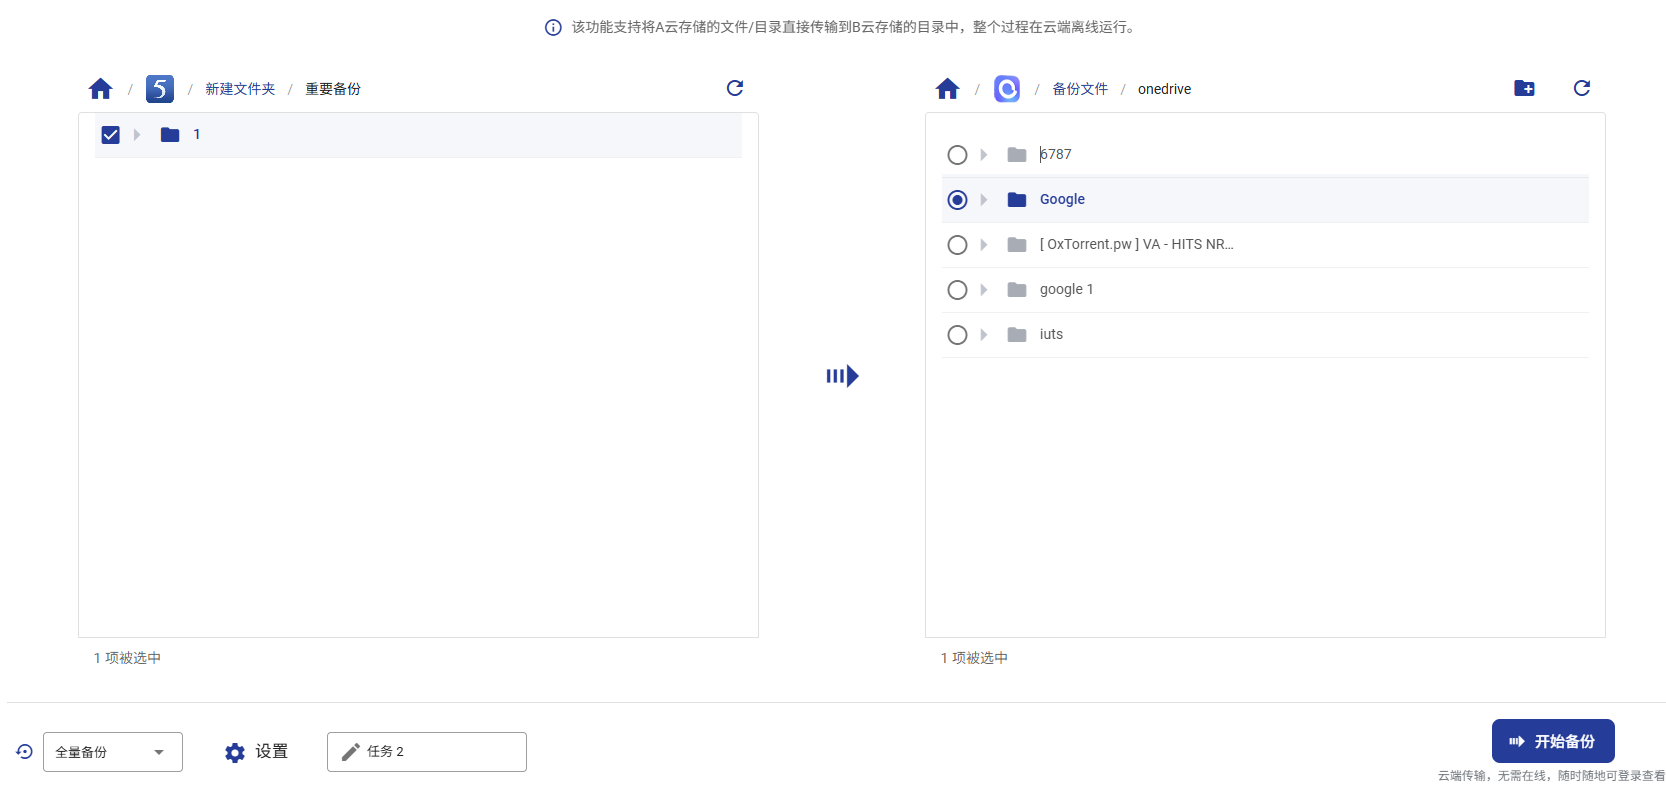Uncheck the checkbox for folder 1
The height and width of the screenshot is (812, 1666).
(111, 135)
